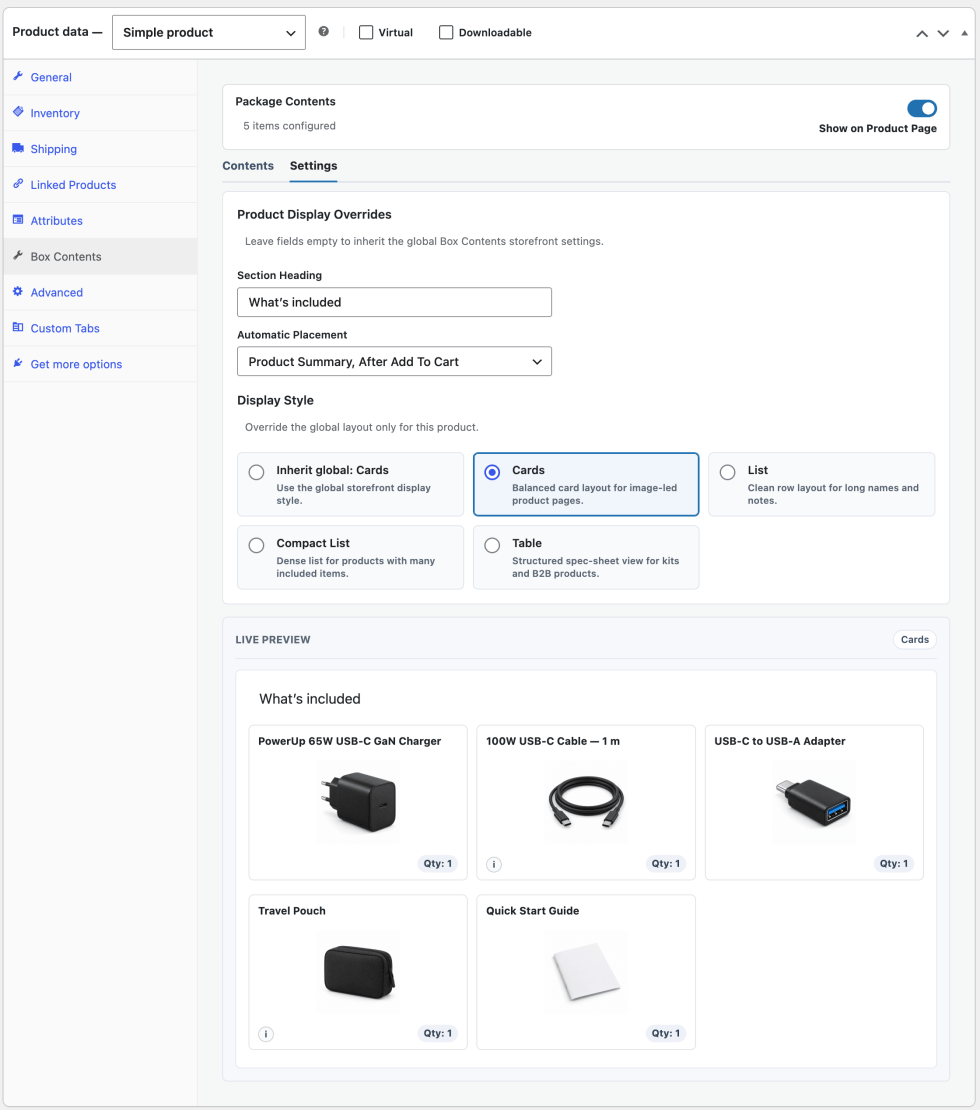Click the Attributes table icon

(x=18, y=219)
